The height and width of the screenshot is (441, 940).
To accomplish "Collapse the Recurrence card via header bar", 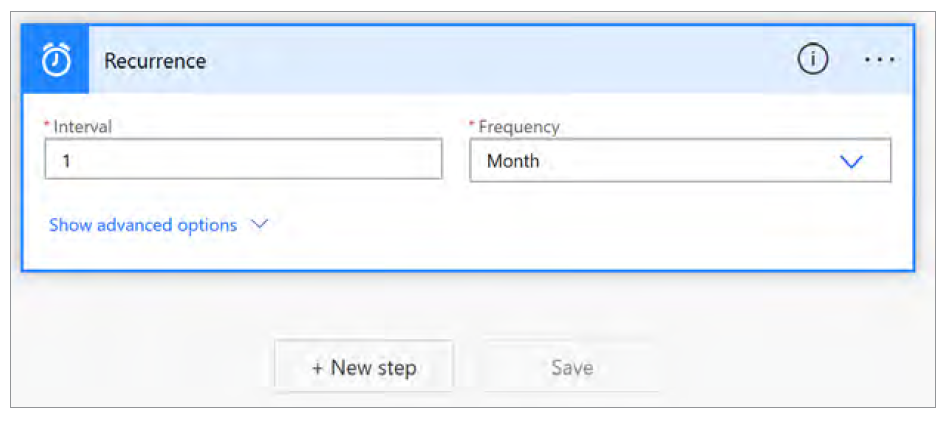I will (x=500, y=60).
